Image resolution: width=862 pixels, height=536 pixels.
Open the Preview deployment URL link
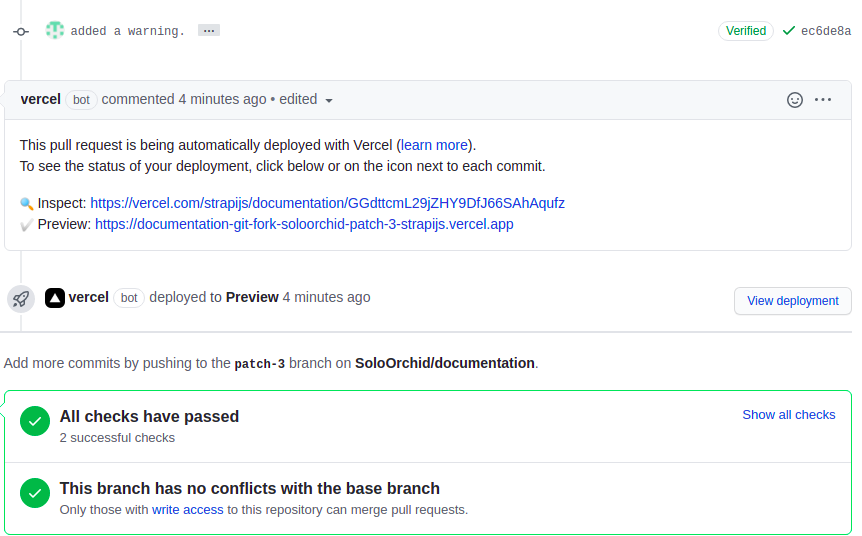304,224
